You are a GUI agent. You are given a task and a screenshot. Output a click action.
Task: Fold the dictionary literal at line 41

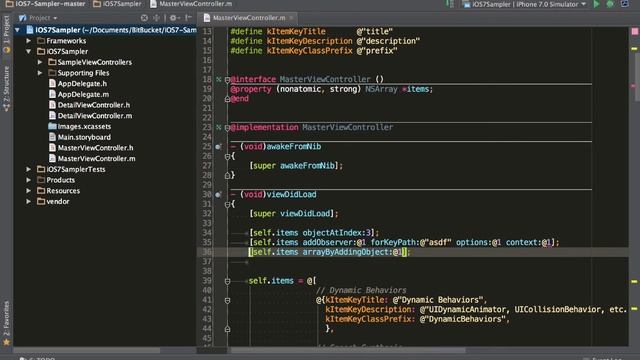227,300
